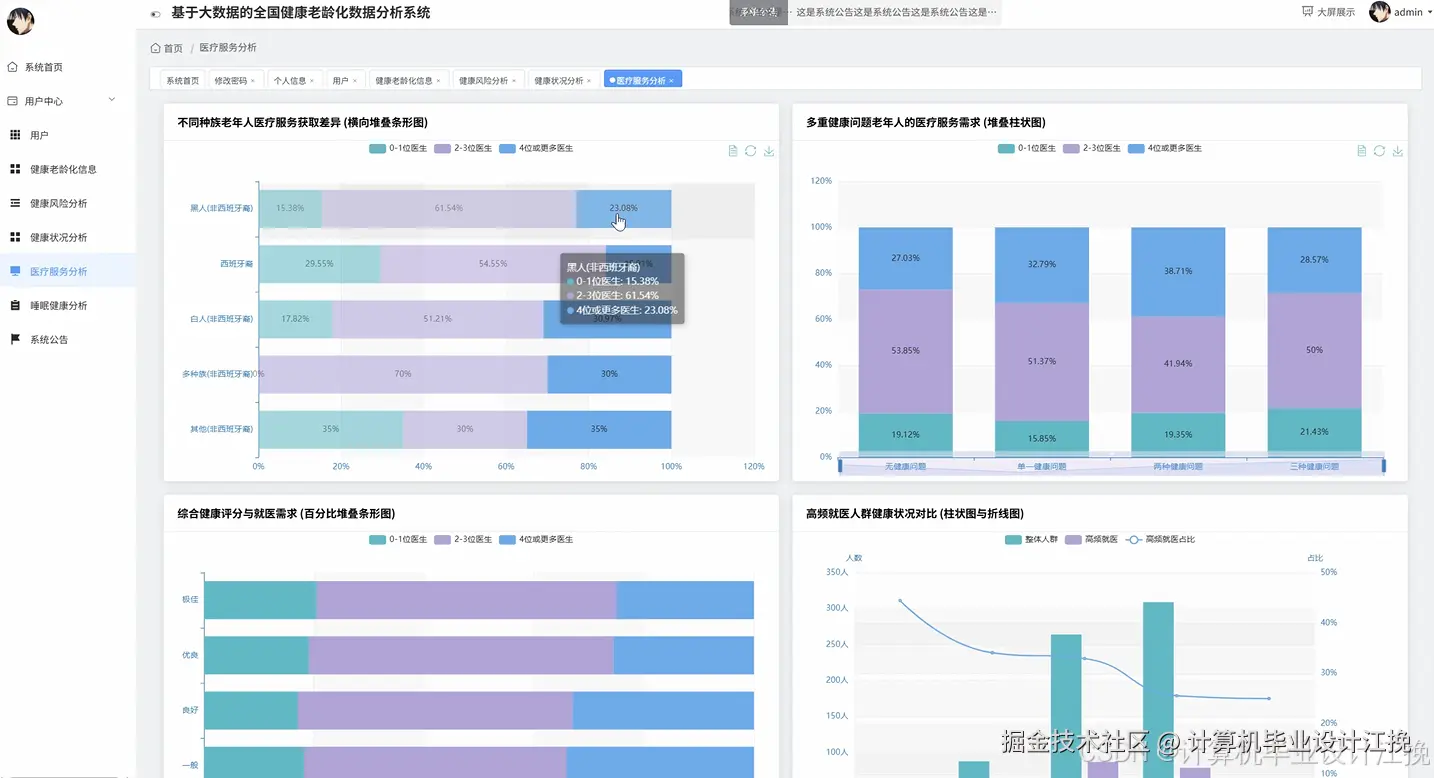
Task: Click the admin avatar in the header
Action: click(x=1380, y=12)
